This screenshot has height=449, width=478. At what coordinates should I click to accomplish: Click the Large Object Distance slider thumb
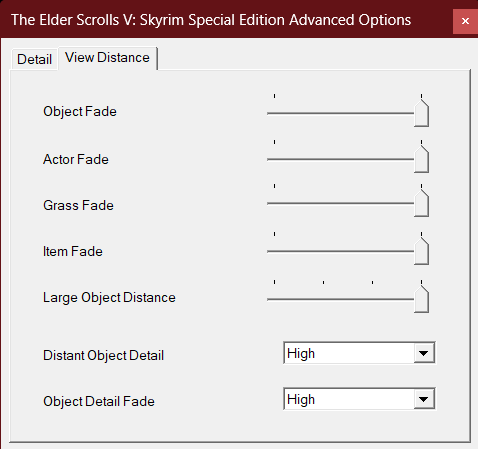click(x=421, y=299)
